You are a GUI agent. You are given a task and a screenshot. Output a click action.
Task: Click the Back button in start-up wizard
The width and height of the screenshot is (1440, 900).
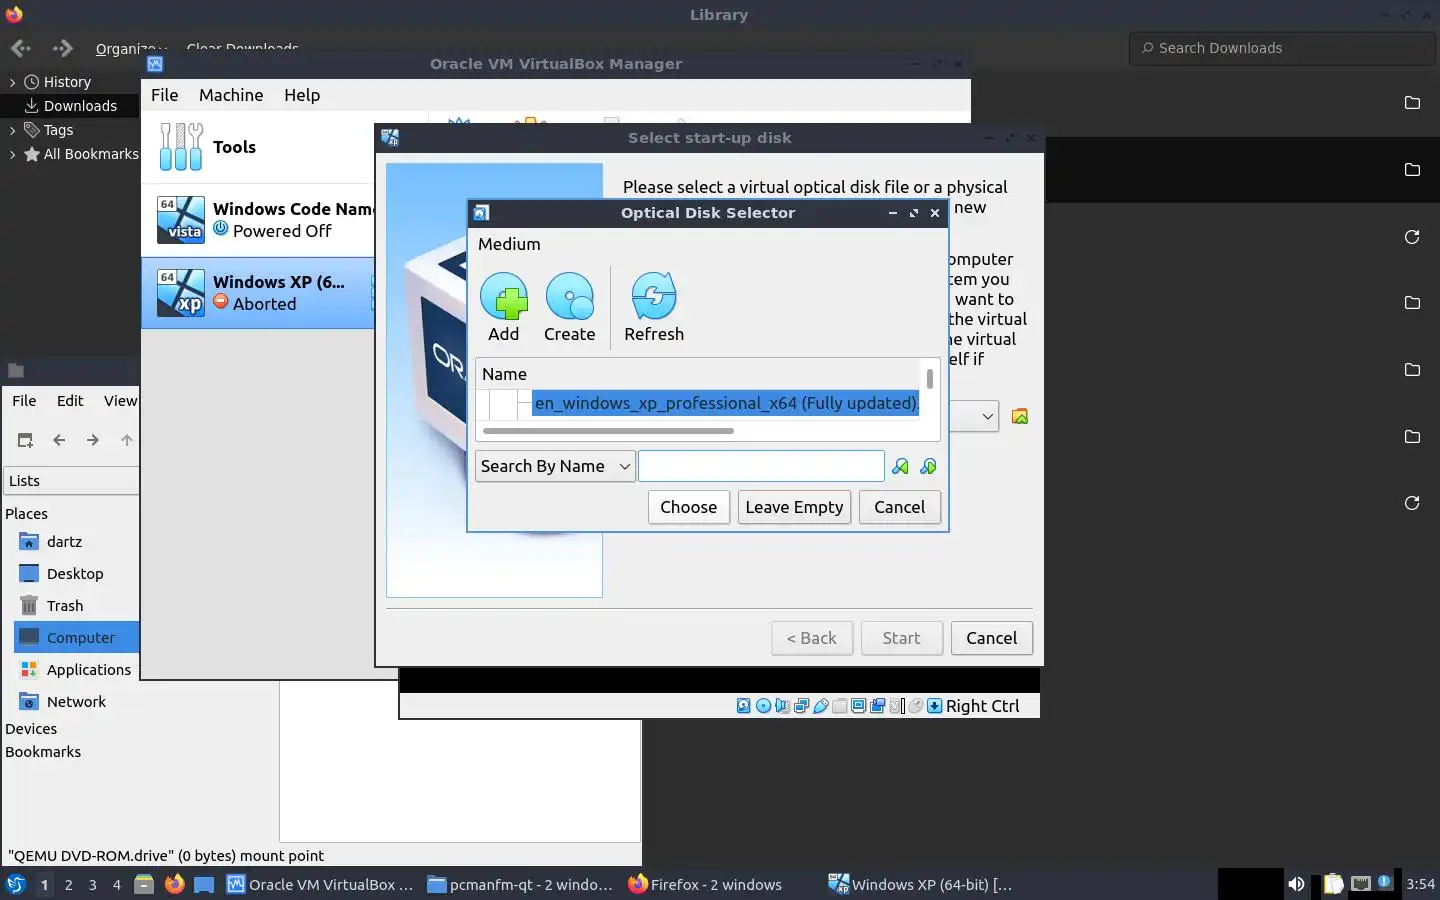coord(812,638)
